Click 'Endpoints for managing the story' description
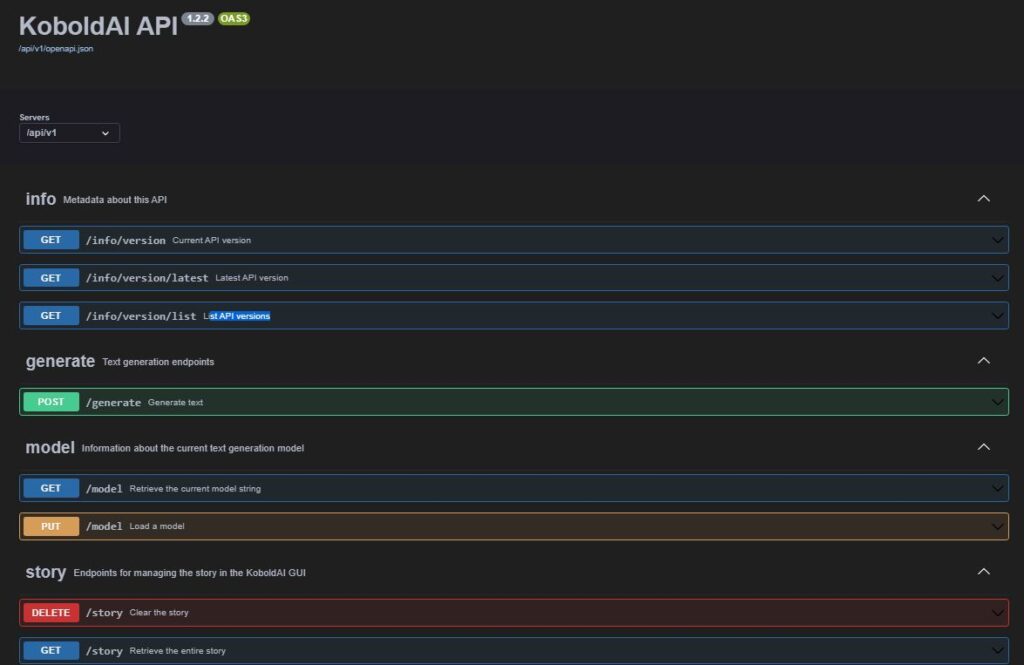Image resolution: width=1024 pixels, height=665 pixels. pos(189,573)
